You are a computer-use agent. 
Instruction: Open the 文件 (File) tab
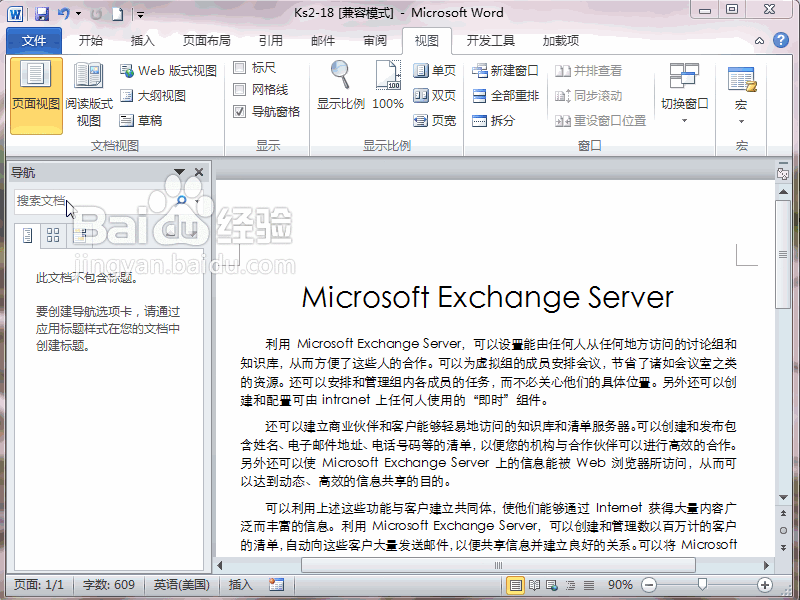tap(34, 41)
